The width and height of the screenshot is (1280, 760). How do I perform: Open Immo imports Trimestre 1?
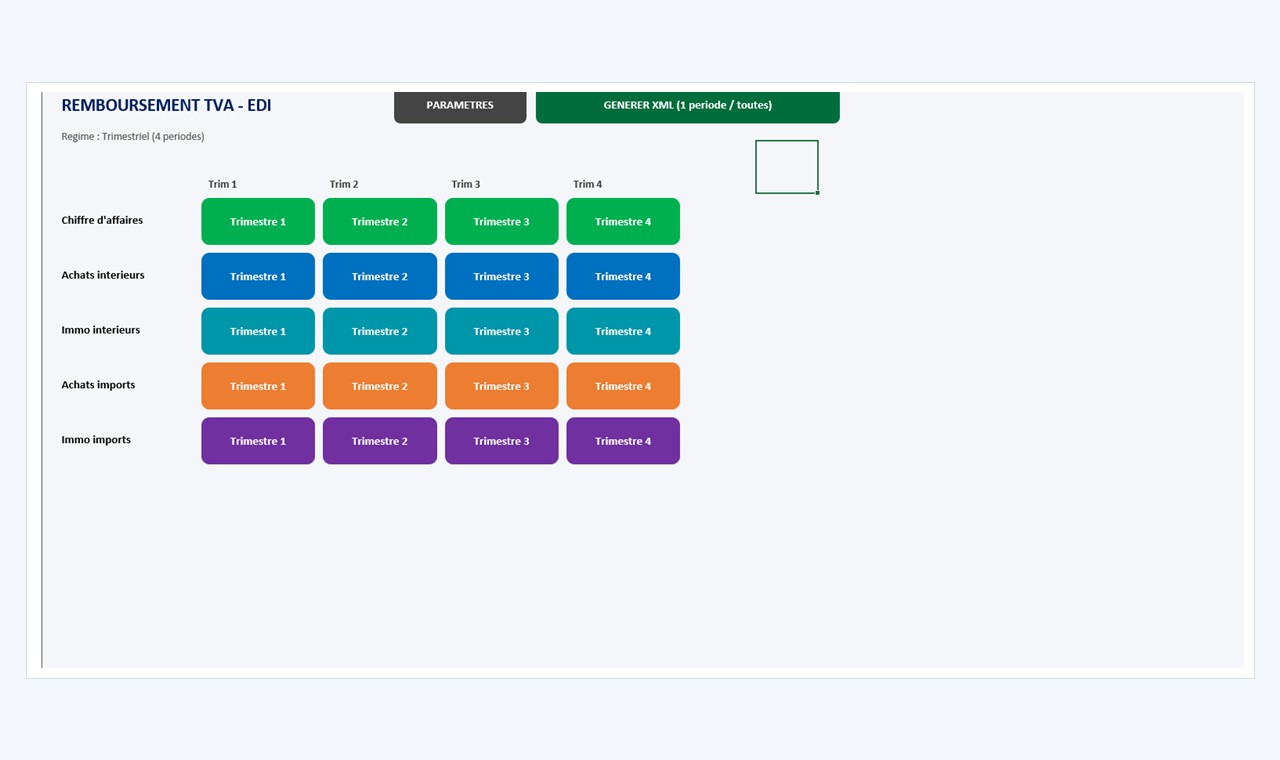click(258, 441)
